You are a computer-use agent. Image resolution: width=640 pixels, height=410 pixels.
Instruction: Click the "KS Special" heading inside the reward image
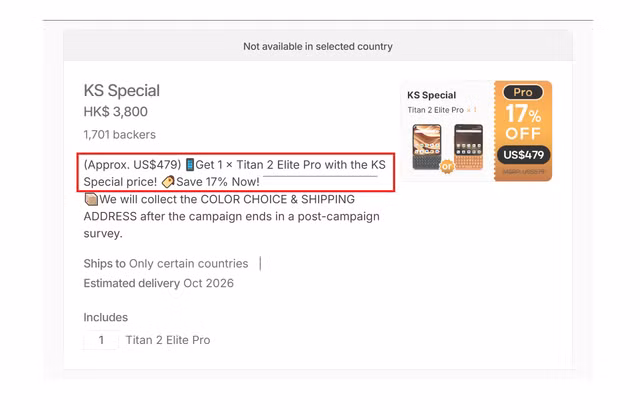click(x=431, y=95)
